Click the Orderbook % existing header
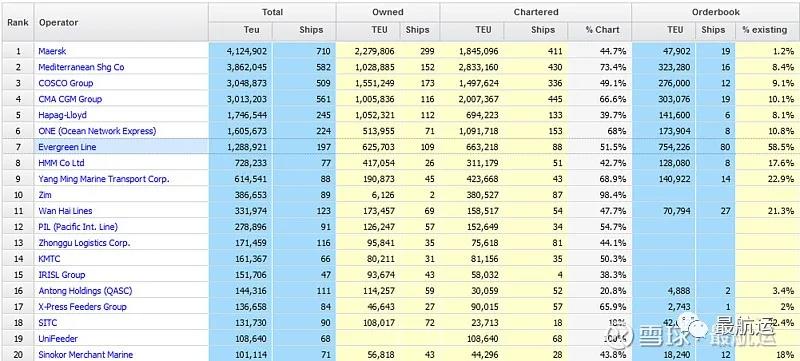Viewport: 800px width, 361px height. click(764, 30)
